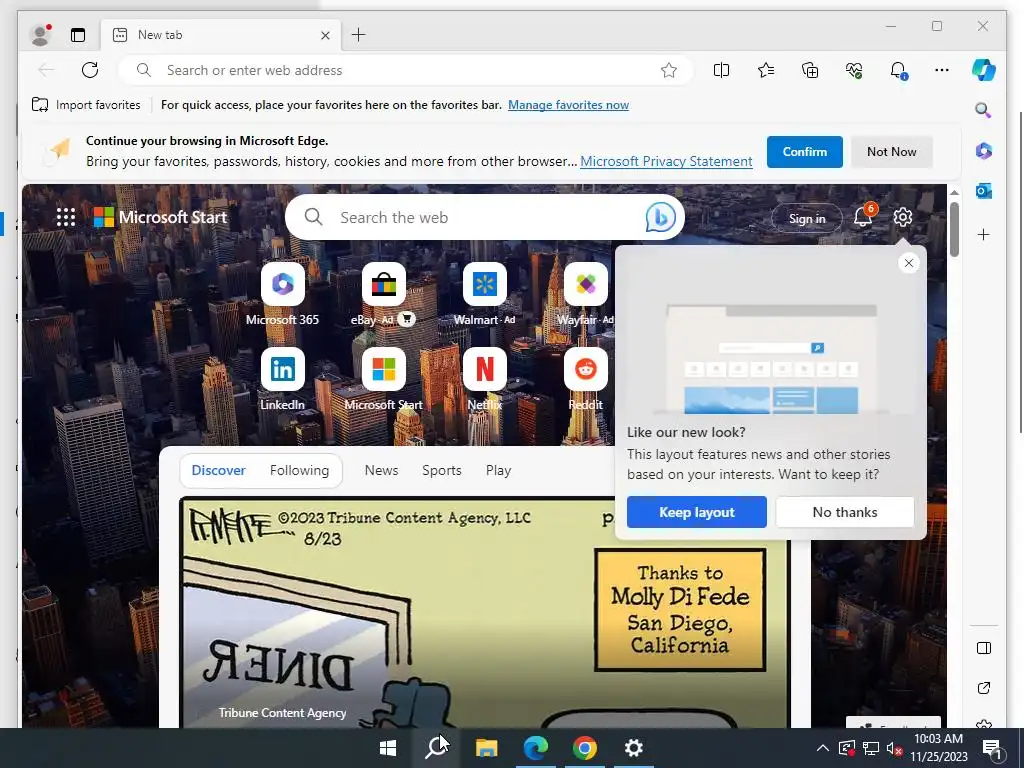1024x768 pixels.
Task: Decline layout with No thanks
Action: click(845, 512)
